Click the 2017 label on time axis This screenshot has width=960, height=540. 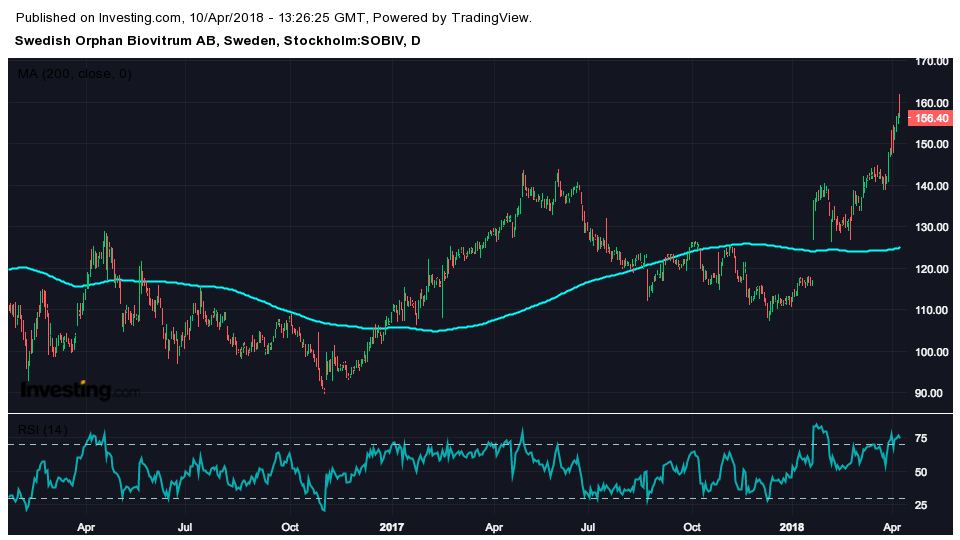(392, 527)
